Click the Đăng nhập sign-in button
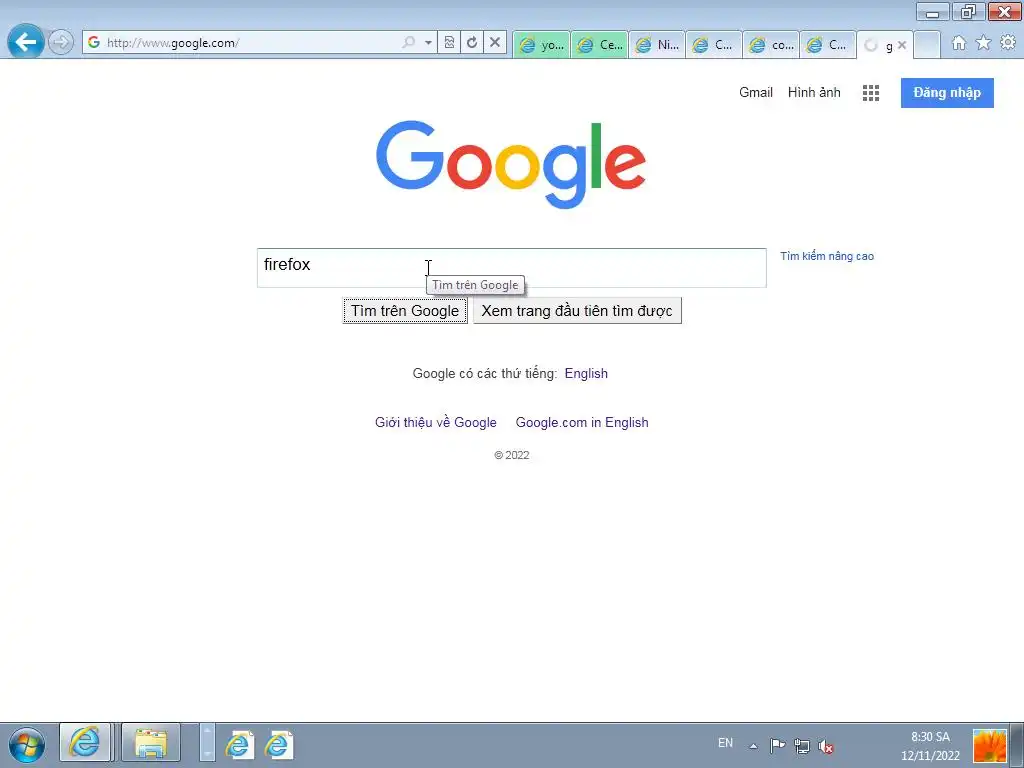The height and width of the screenshot is (768, 1024). (x=947, y=93)
